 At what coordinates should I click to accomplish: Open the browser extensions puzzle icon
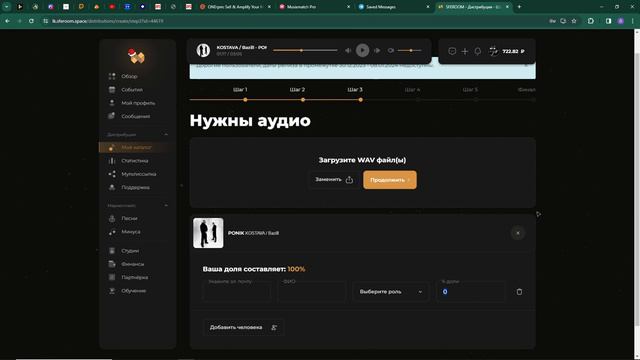(x=591, y=21)
